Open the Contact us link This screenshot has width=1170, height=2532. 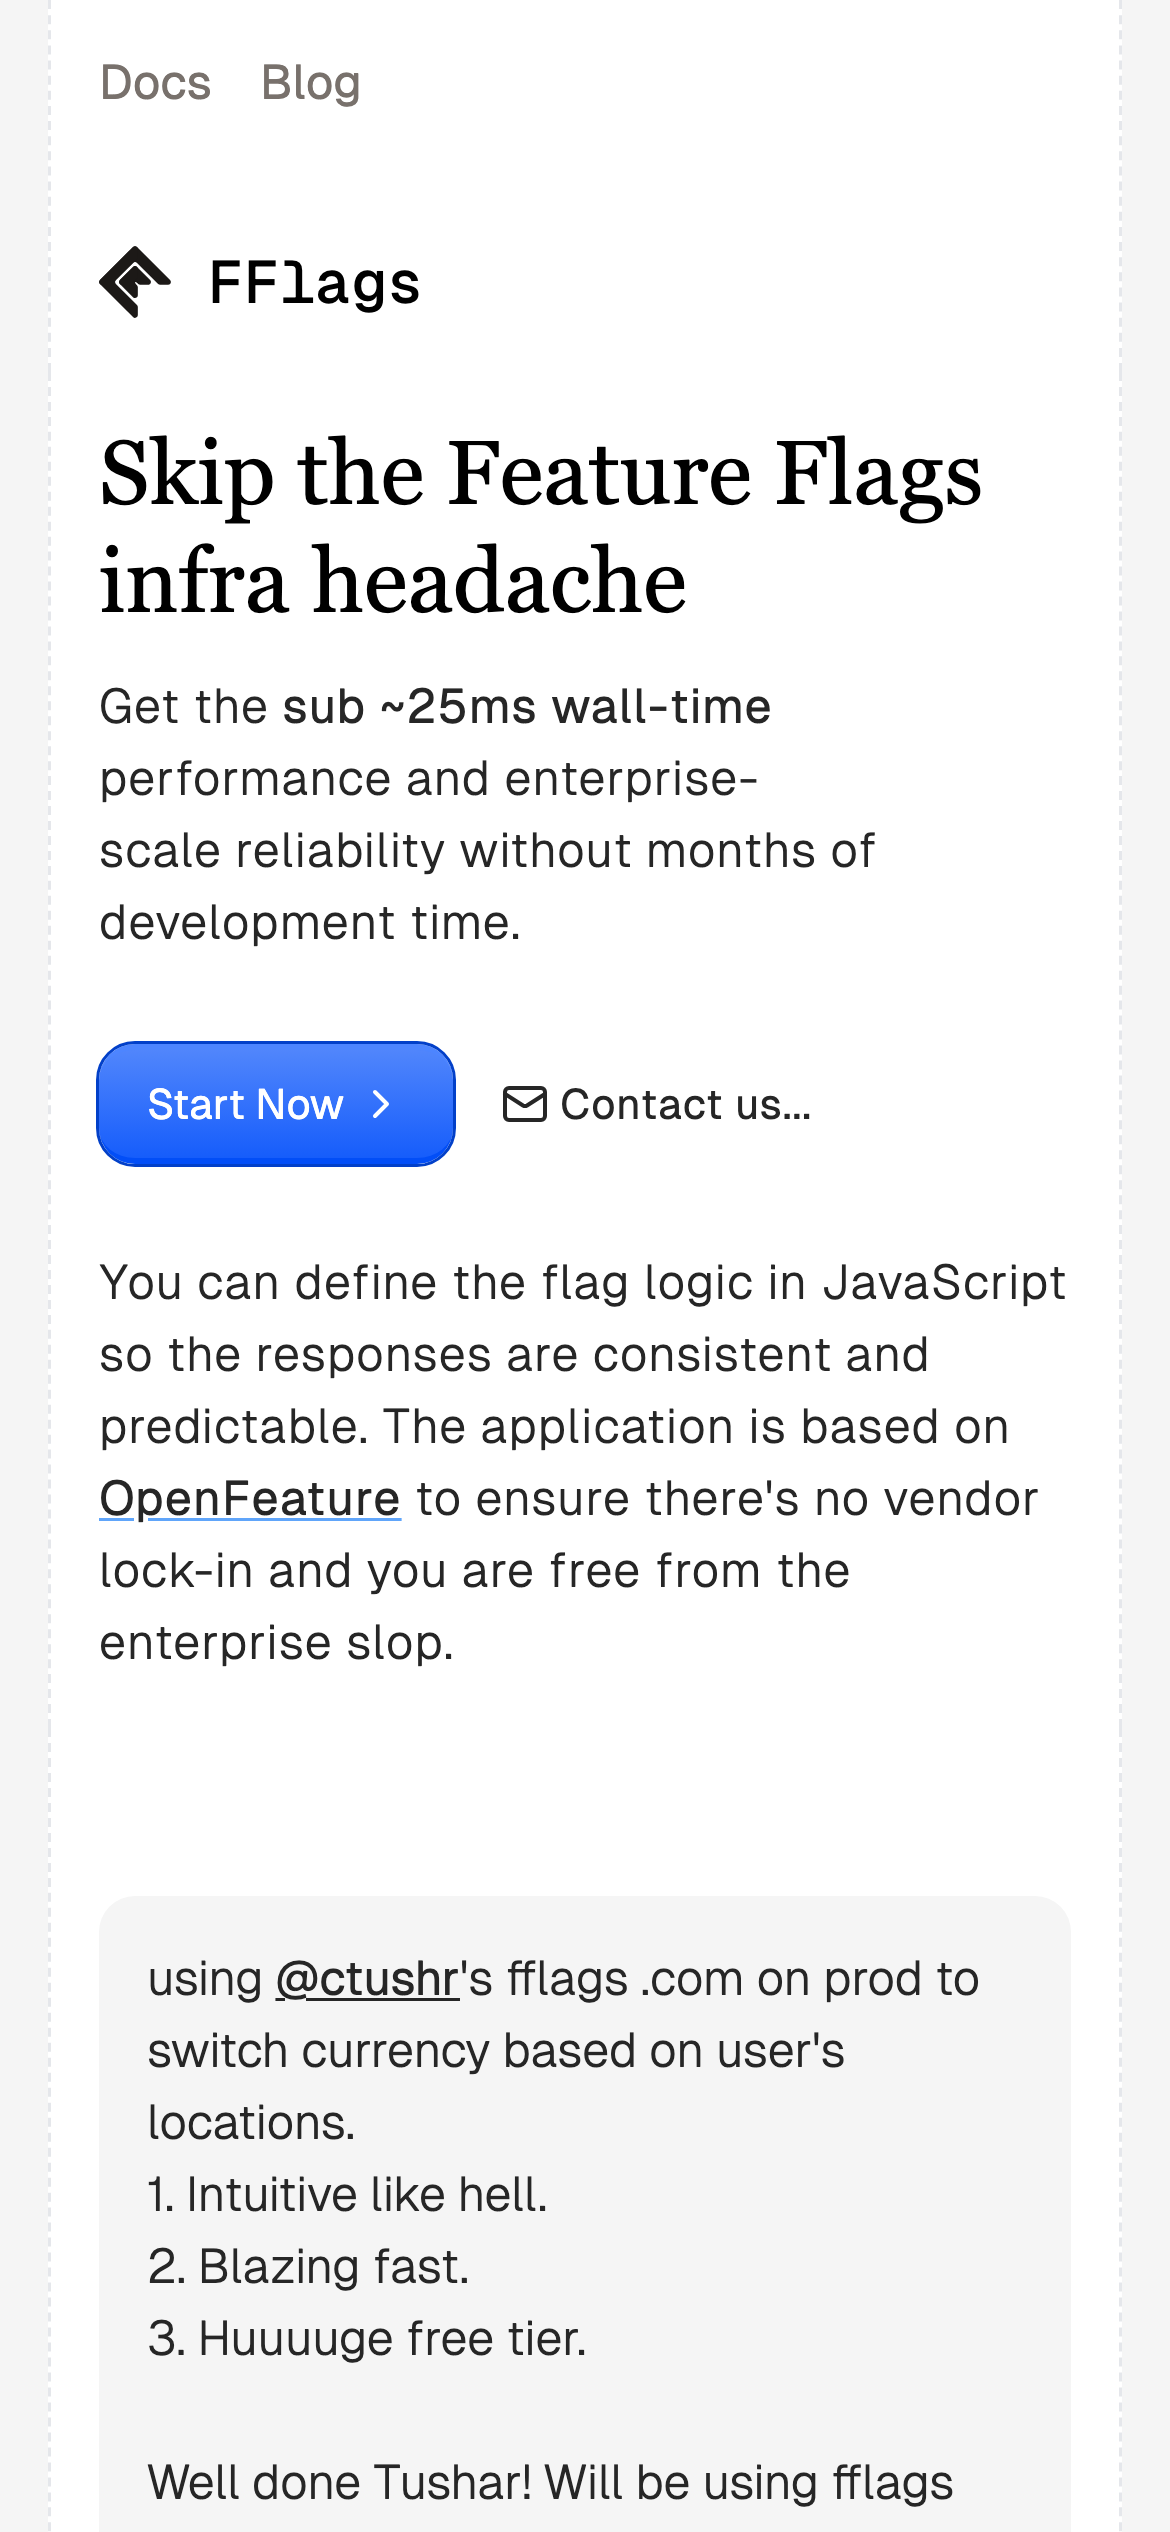(x=685, y=1104)
